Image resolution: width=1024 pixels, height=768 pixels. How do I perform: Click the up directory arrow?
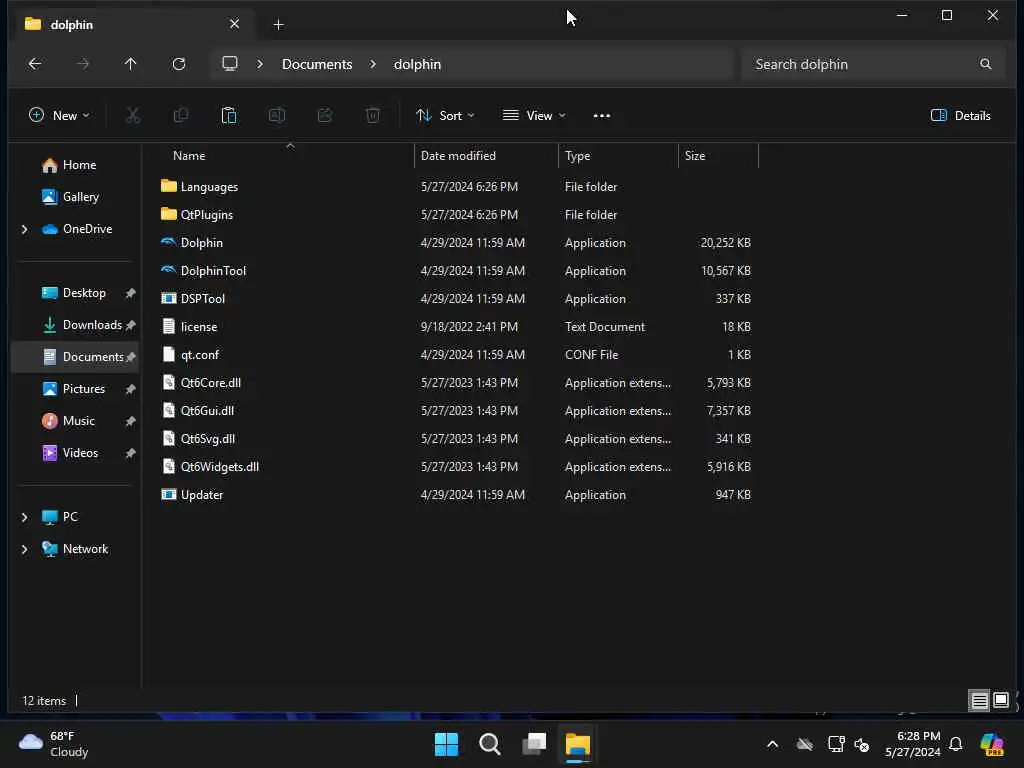point(131,64)
